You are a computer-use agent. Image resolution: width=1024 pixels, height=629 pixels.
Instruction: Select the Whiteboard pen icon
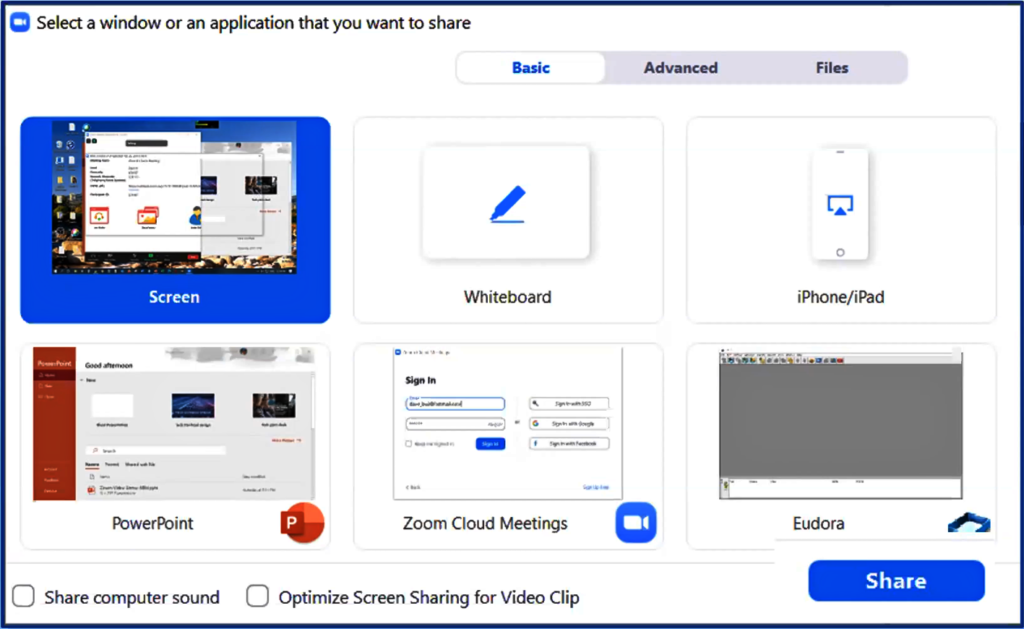click(x=507, y=204)
